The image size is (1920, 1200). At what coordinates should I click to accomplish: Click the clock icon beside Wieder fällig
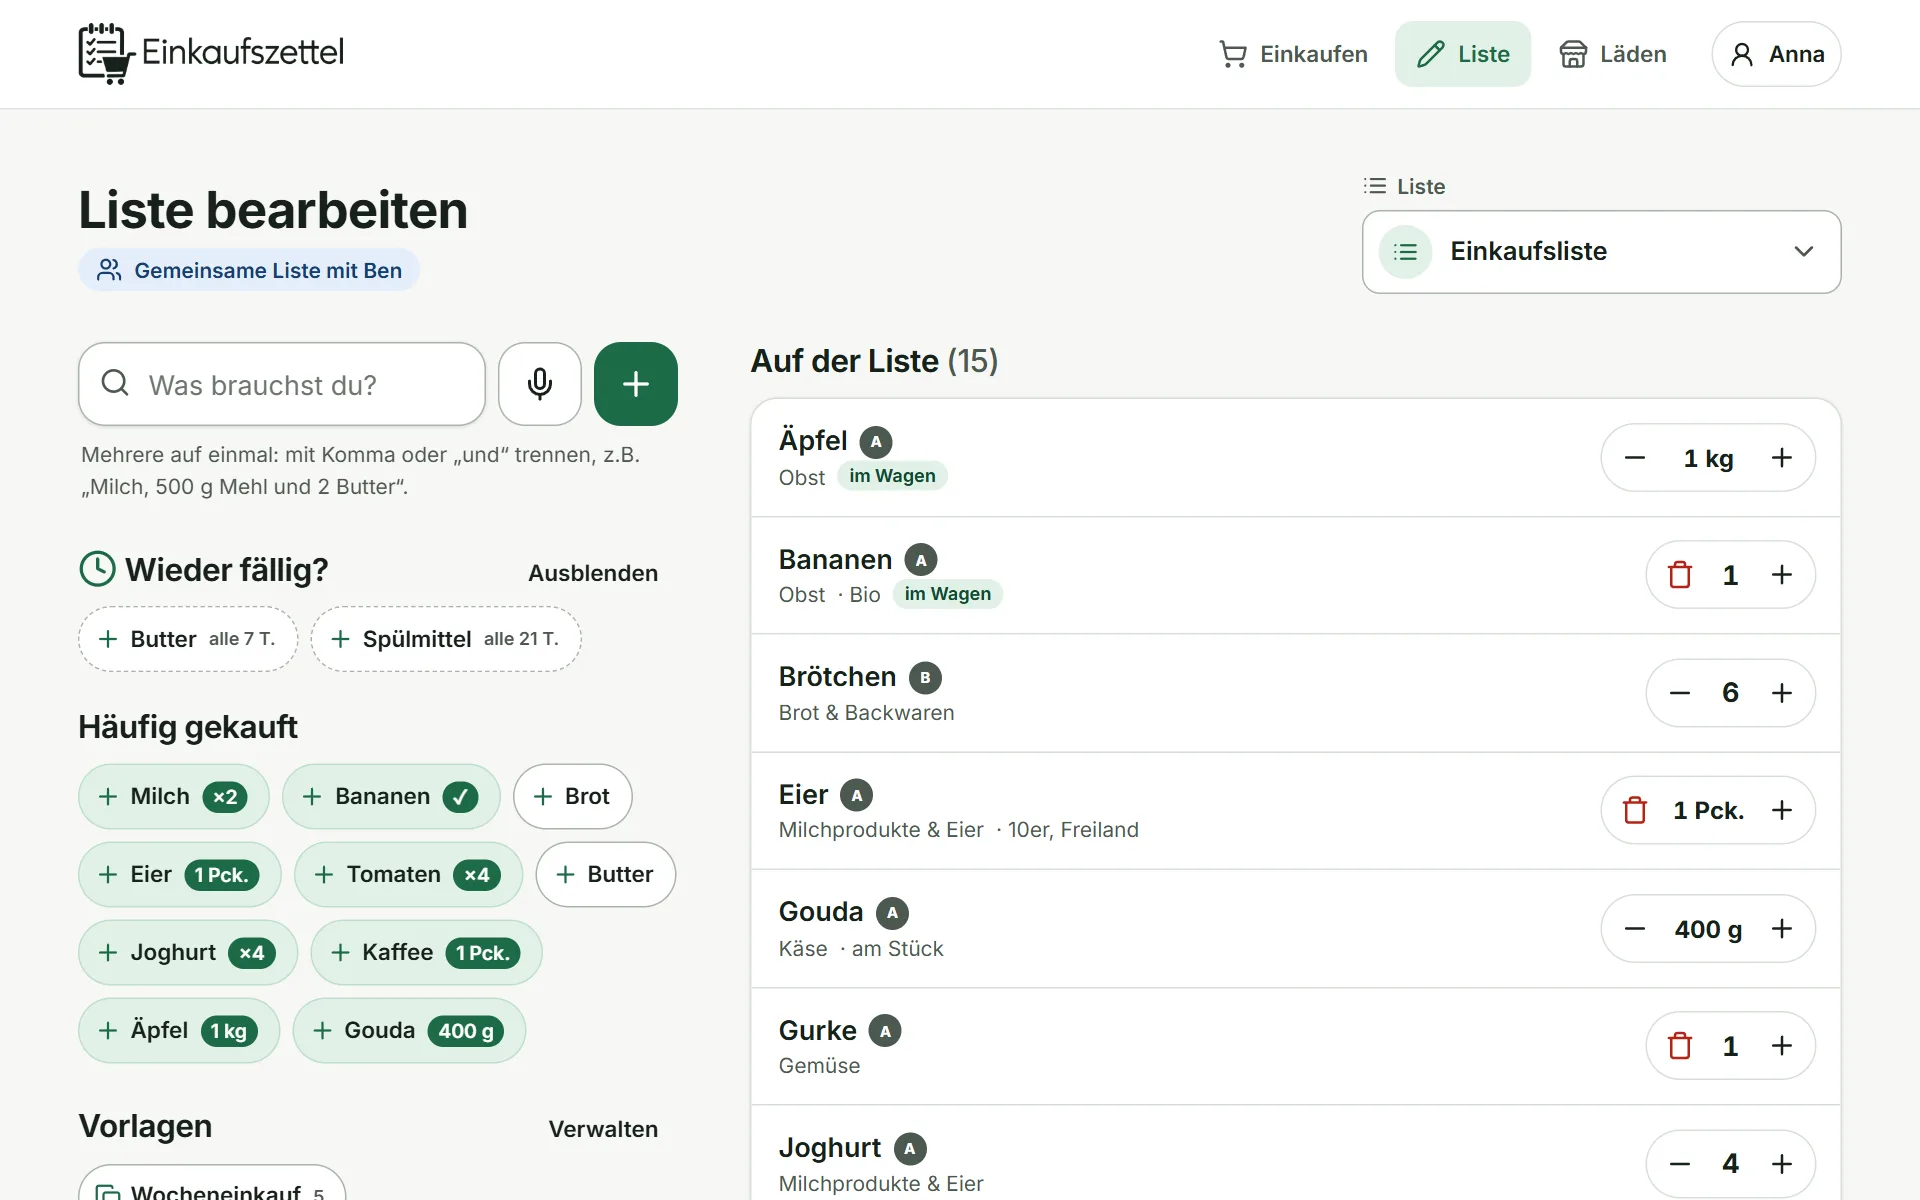tap(97, 569)
